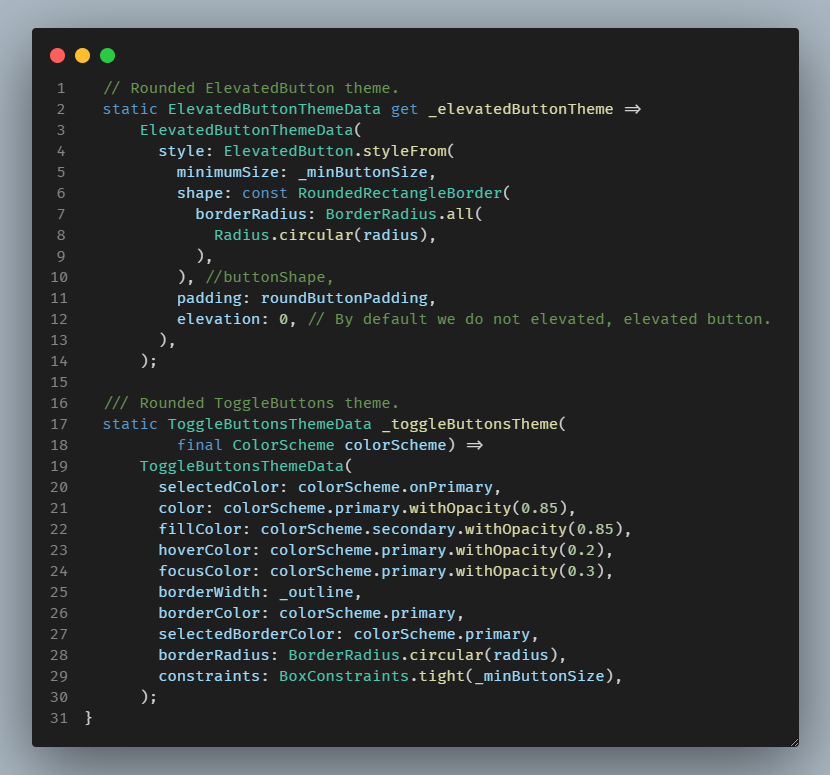Click 'padding: roundButtonPadding,' on line 11
830x775 pixels.
(306, 298)
